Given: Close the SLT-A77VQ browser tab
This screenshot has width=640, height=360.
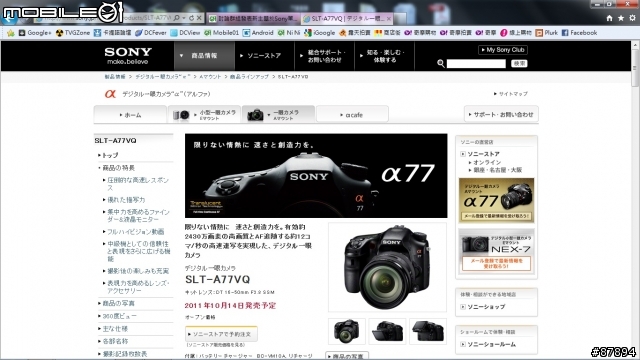Looking at the screenshot, I should (x=389, y=18).
